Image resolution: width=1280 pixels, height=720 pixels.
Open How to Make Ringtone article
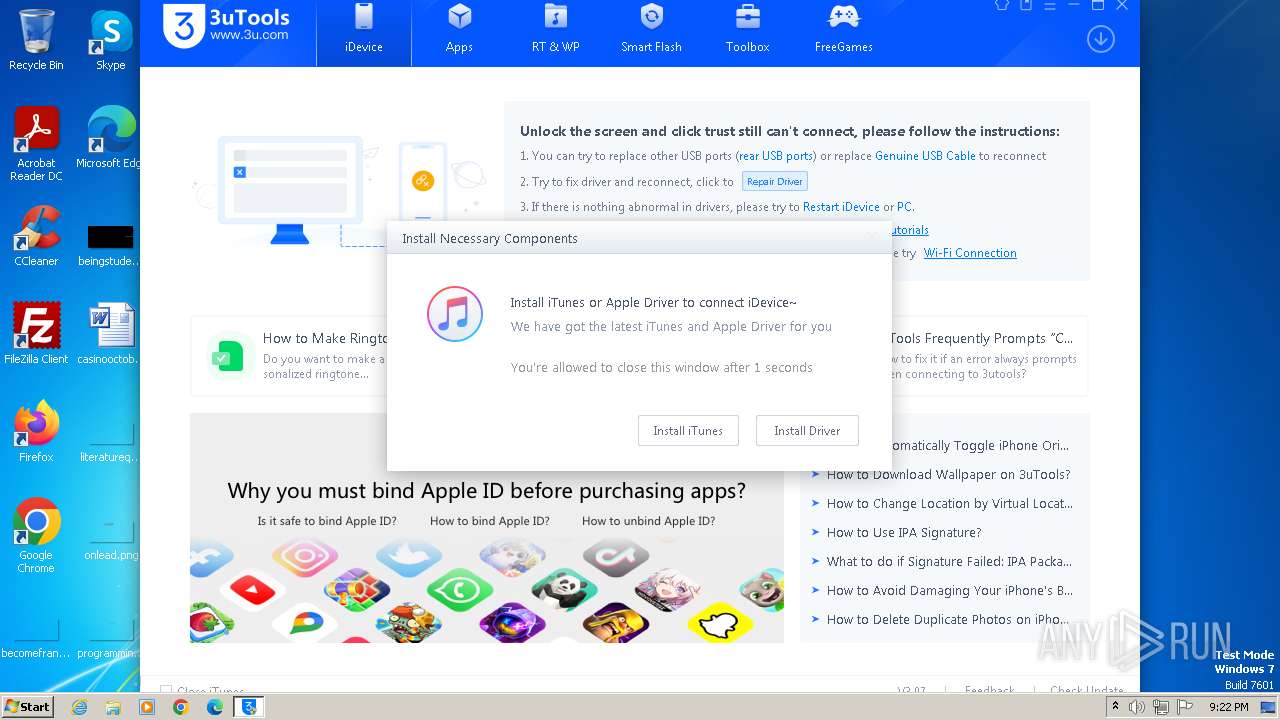pyautogui.click(x=324, y=339)
